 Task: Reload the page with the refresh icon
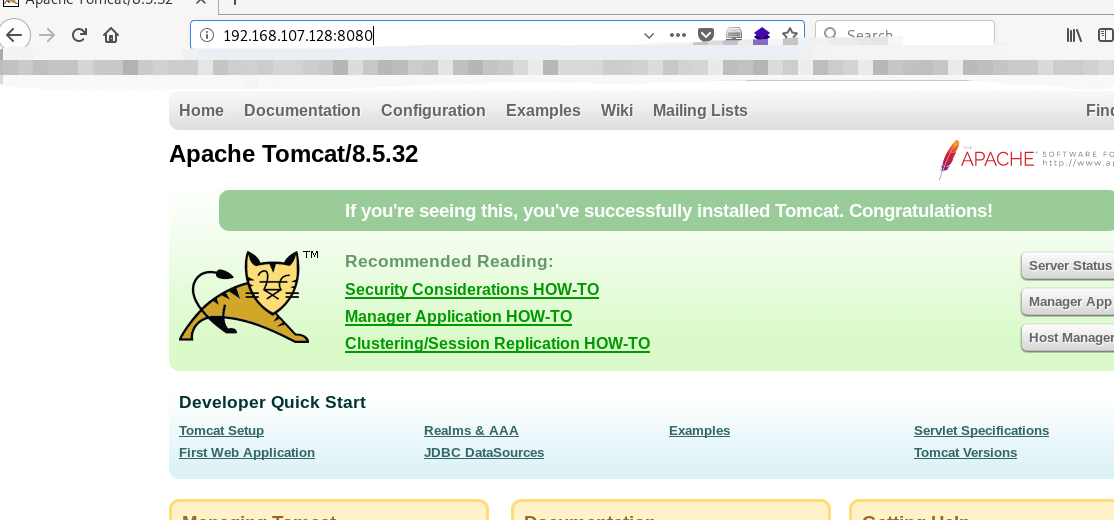click(80, 35)
